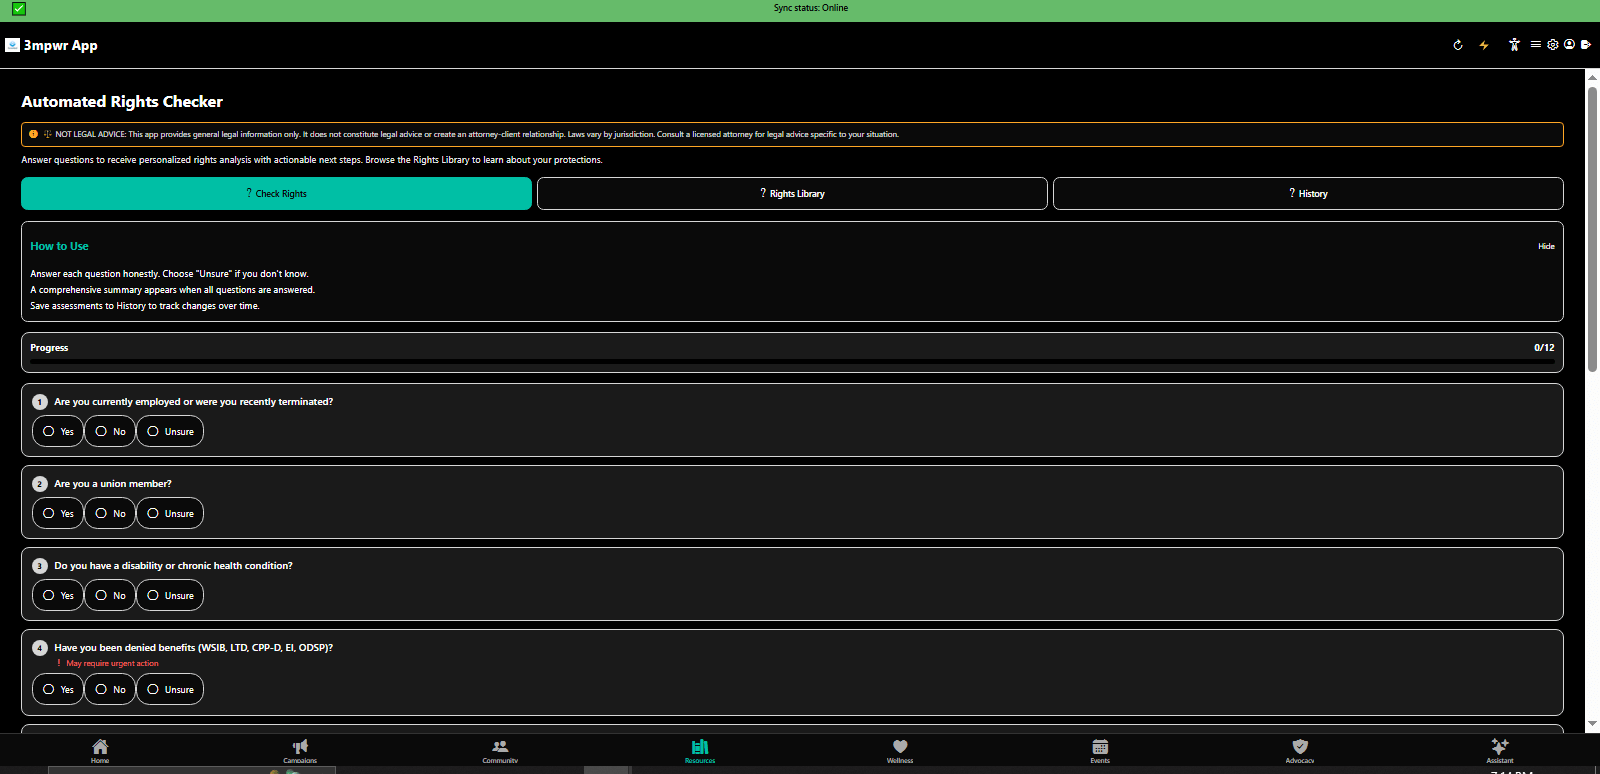Click the NOT LEGAL ADVICE notice text
This screenshot has width=1600, height=774.
coord(477,134)
